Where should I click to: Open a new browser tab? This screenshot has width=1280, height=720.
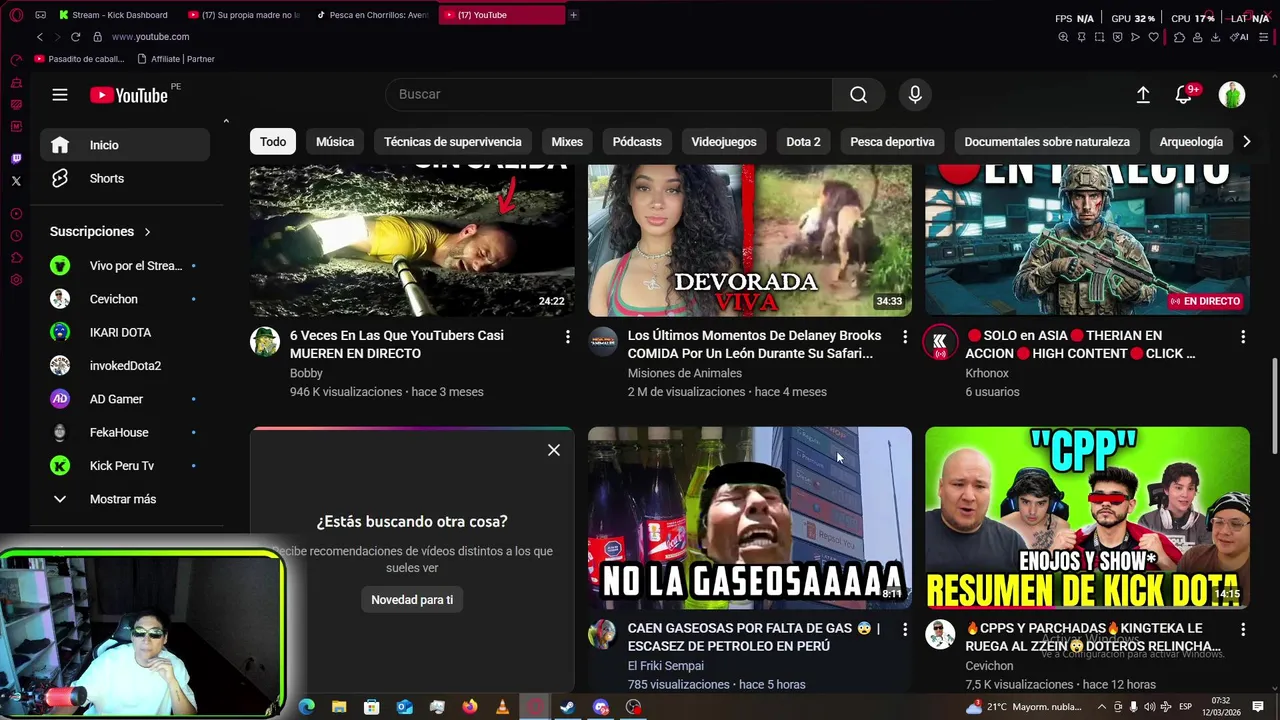click(x=573, y=15)
